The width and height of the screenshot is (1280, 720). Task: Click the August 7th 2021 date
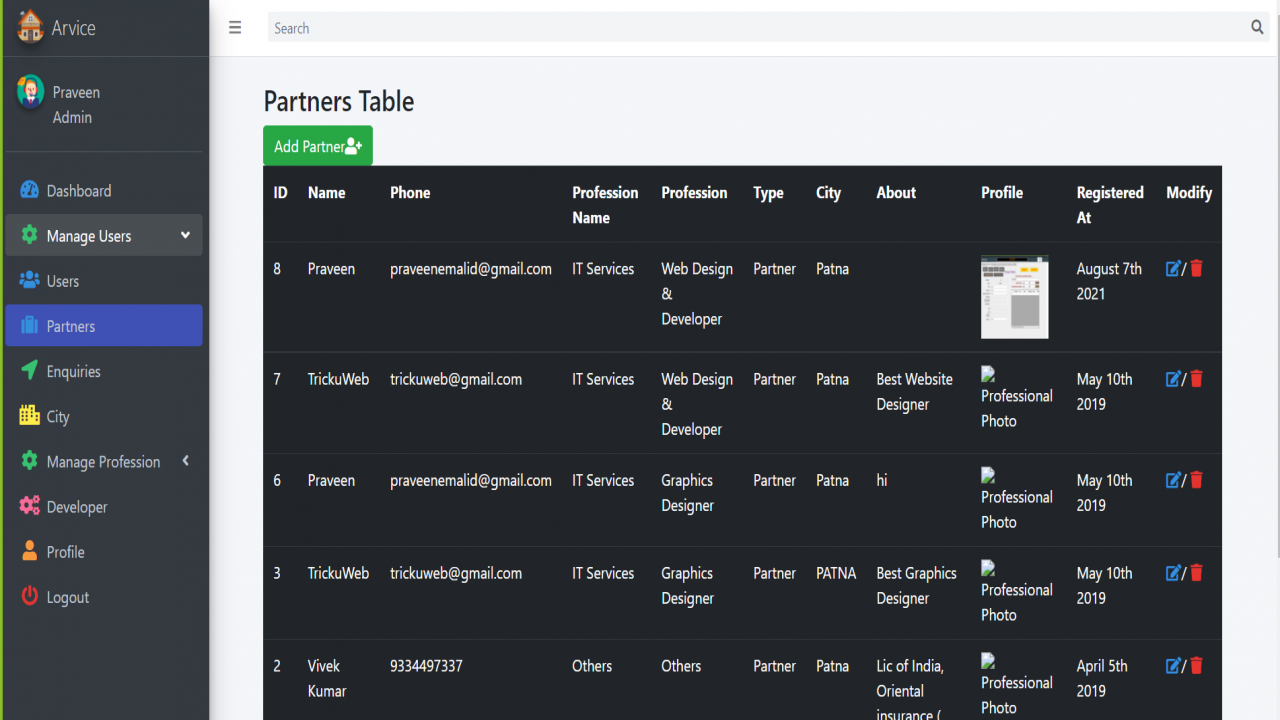click(1109, 281)
